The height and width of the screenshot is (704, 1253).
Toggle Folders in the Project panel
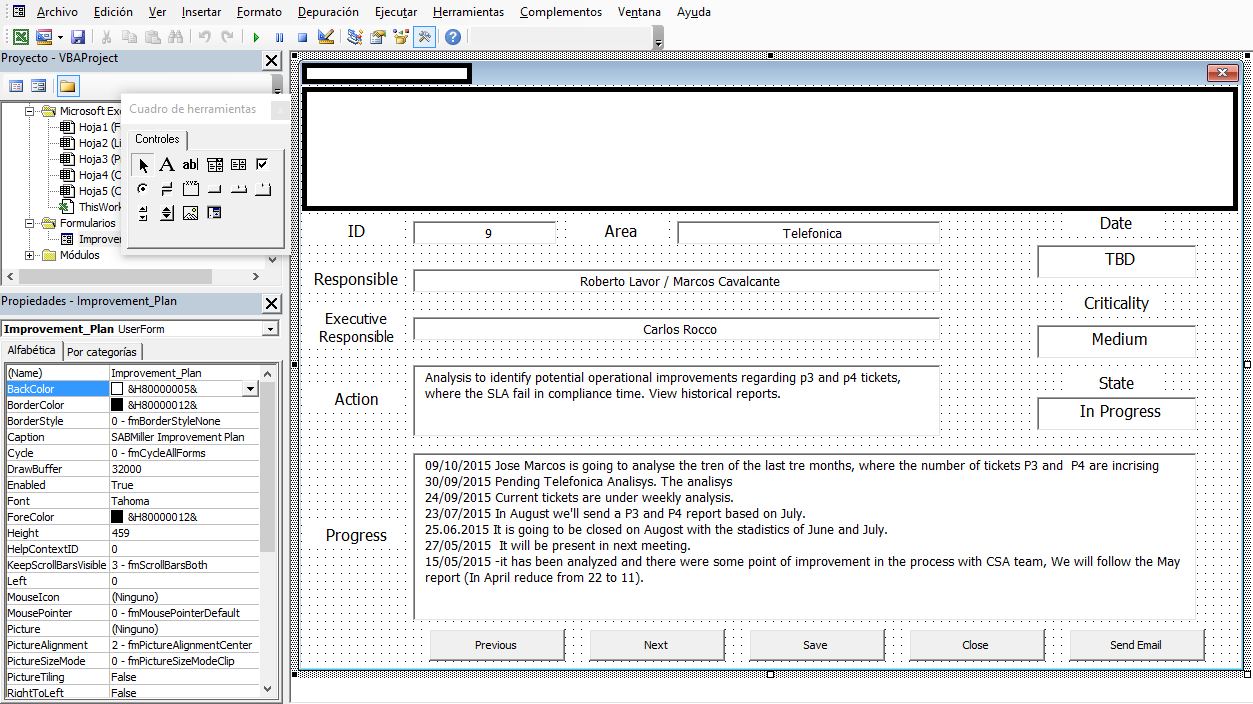coord(67,86)
